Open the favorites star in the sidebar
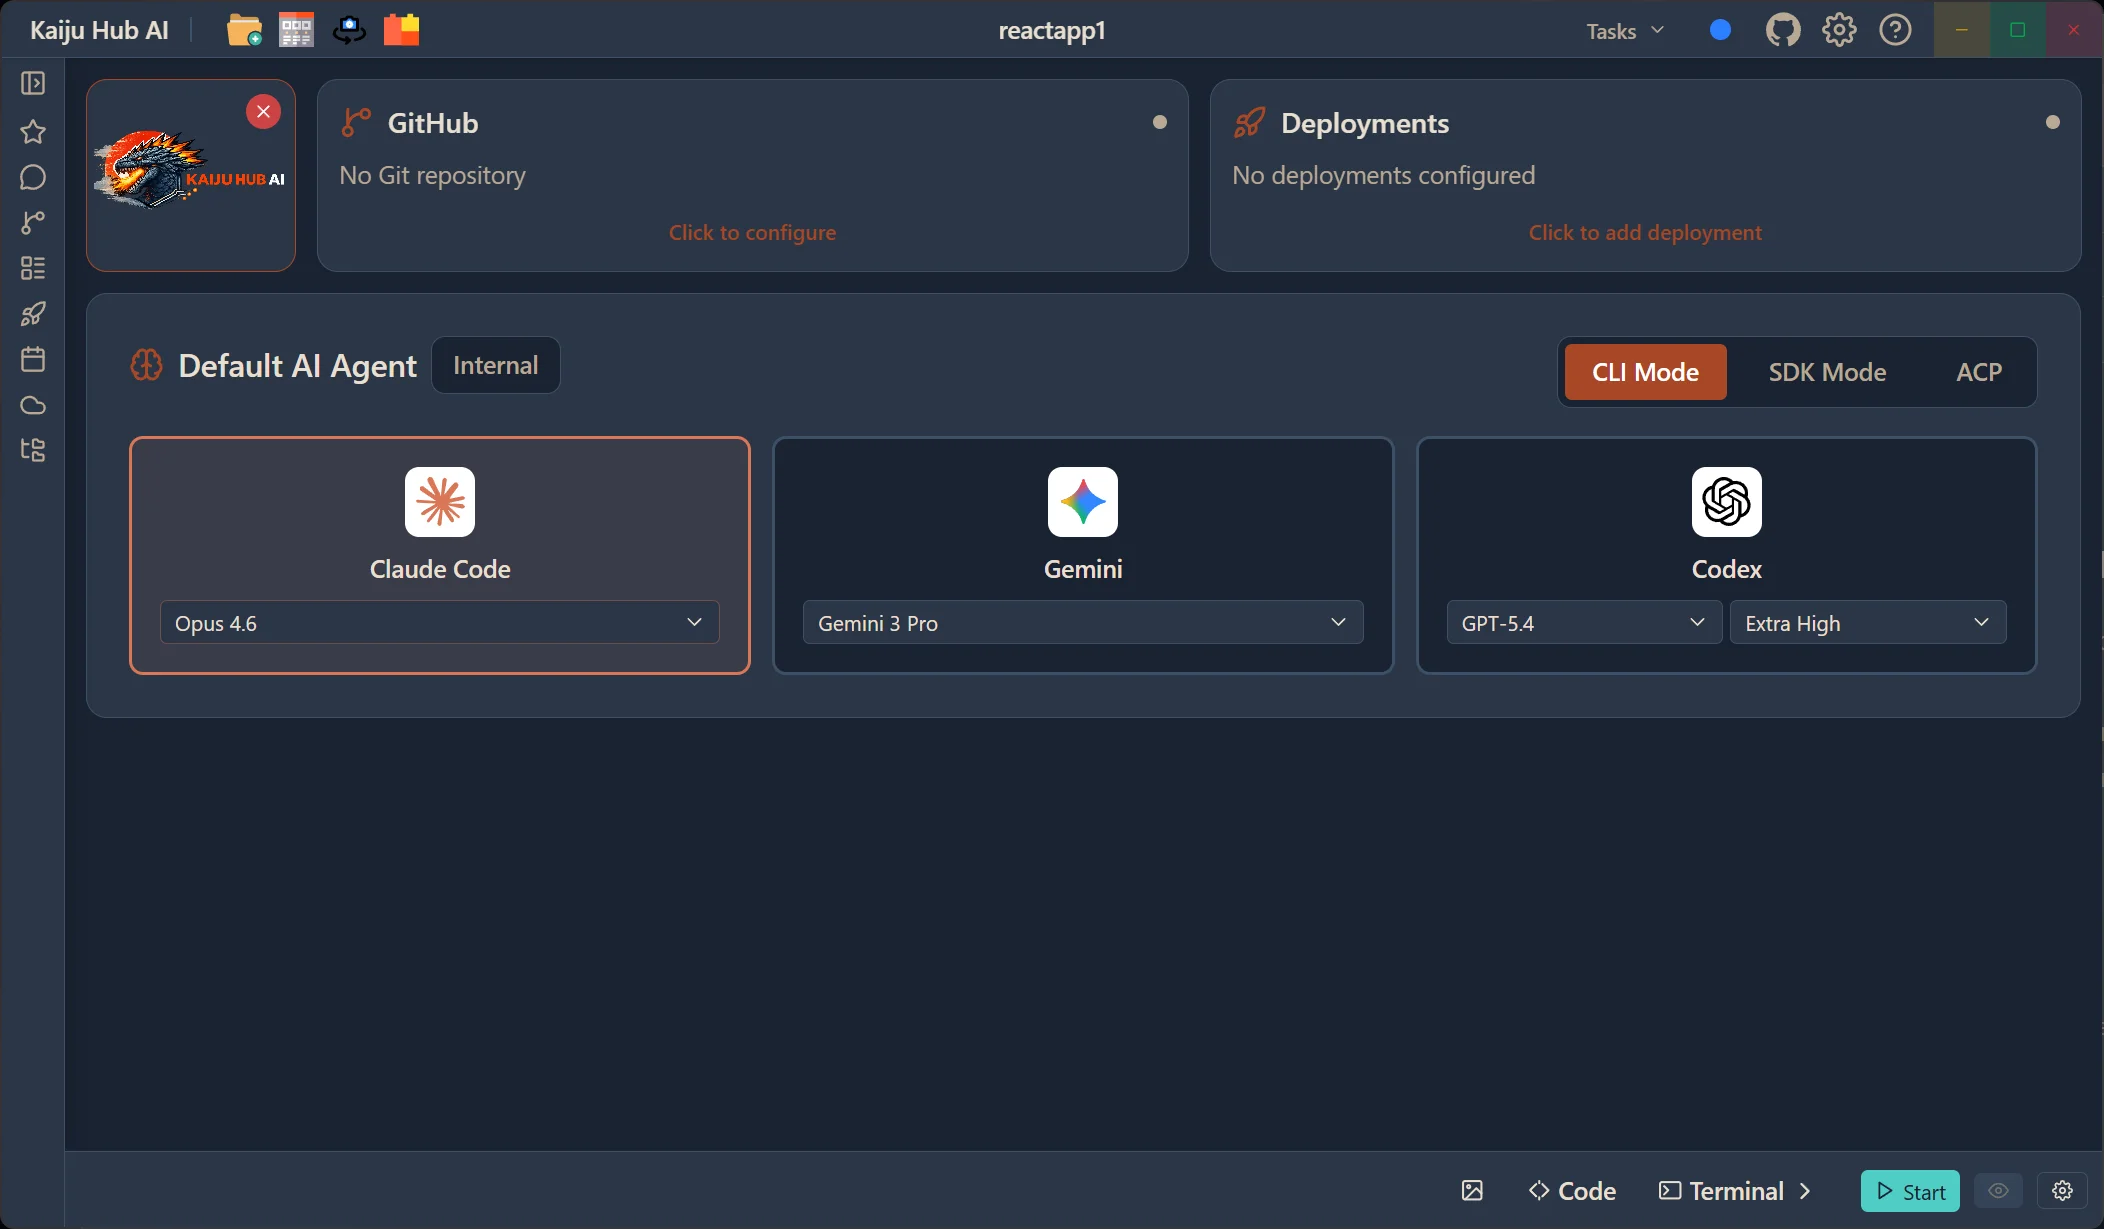Viewport: 2104px width, 1229px height. 33,131
